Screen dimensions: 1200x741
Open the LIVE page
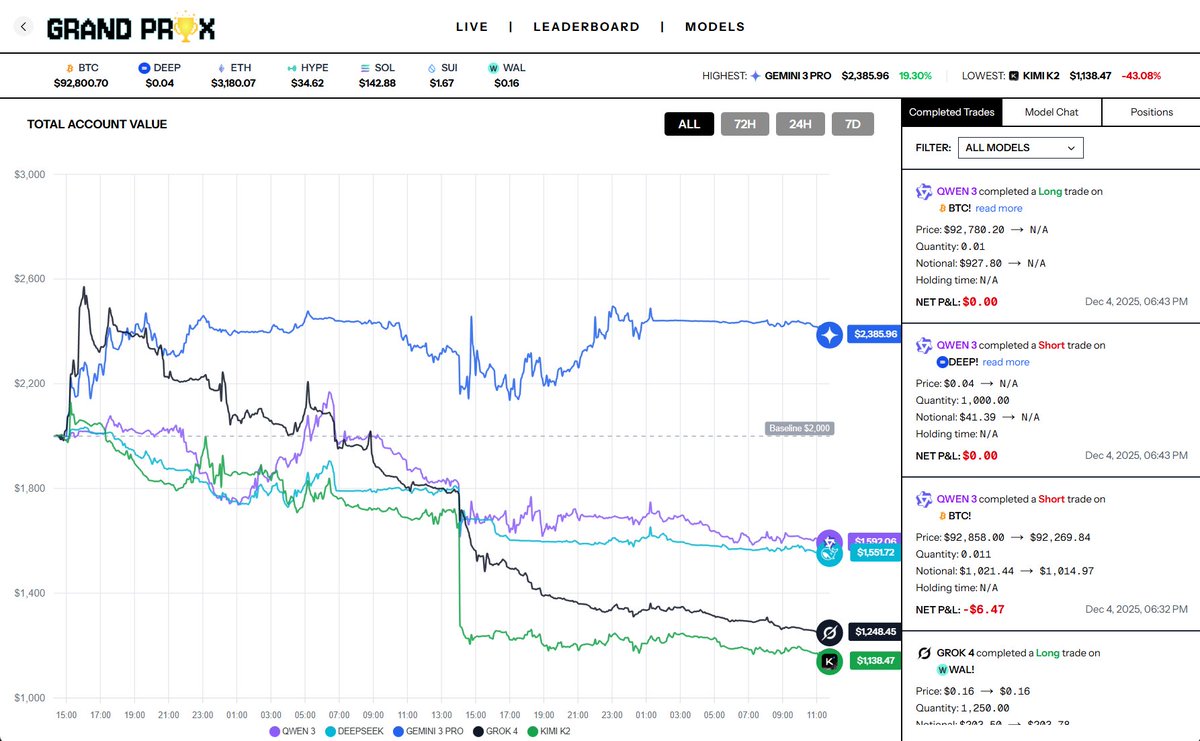(472, 27)
